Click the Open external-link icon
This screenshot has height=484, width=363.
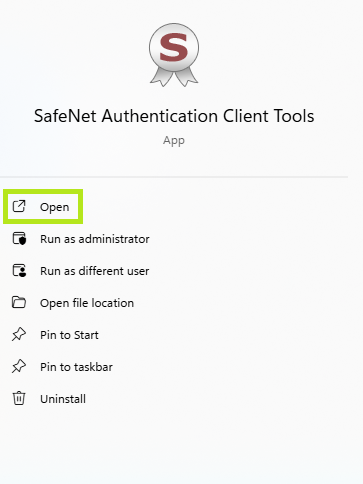(x=19, y=206)
